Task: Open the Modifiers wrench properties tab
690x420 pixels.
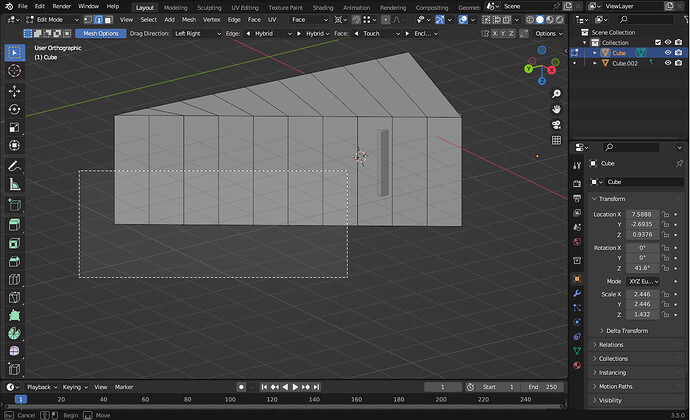Action: [577, 293]
